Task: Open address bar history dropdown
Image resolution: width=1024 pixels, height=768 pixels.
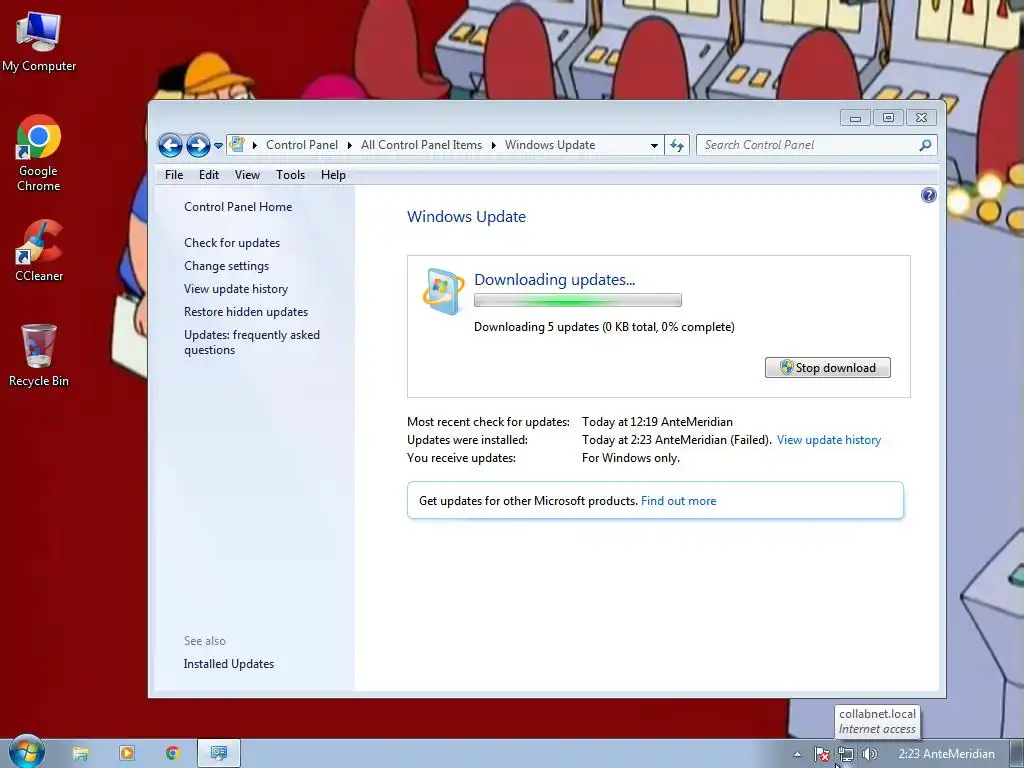Action: pos(654,146)
